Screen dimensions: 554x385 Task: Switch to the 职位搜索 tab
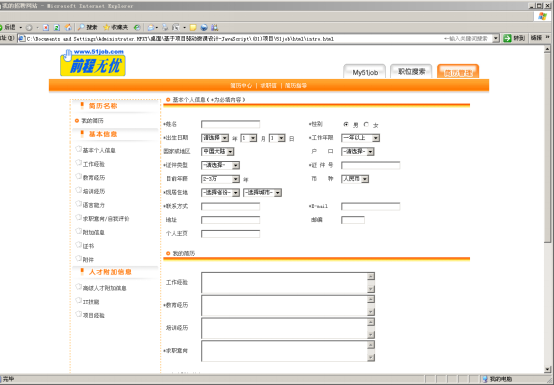coord(412,71)
